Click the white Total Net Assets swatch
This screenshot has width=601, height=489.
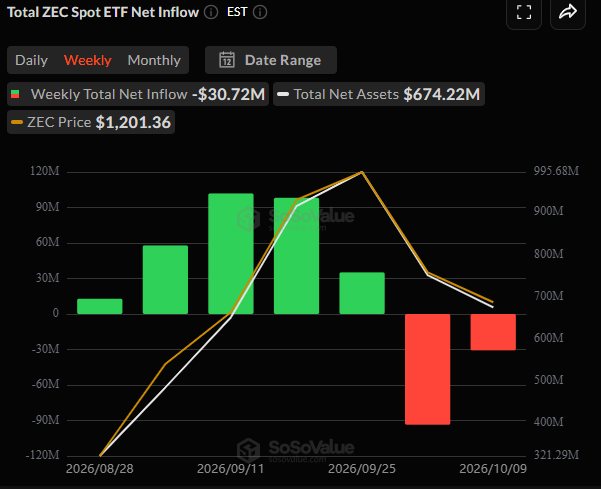click(283, 94)
